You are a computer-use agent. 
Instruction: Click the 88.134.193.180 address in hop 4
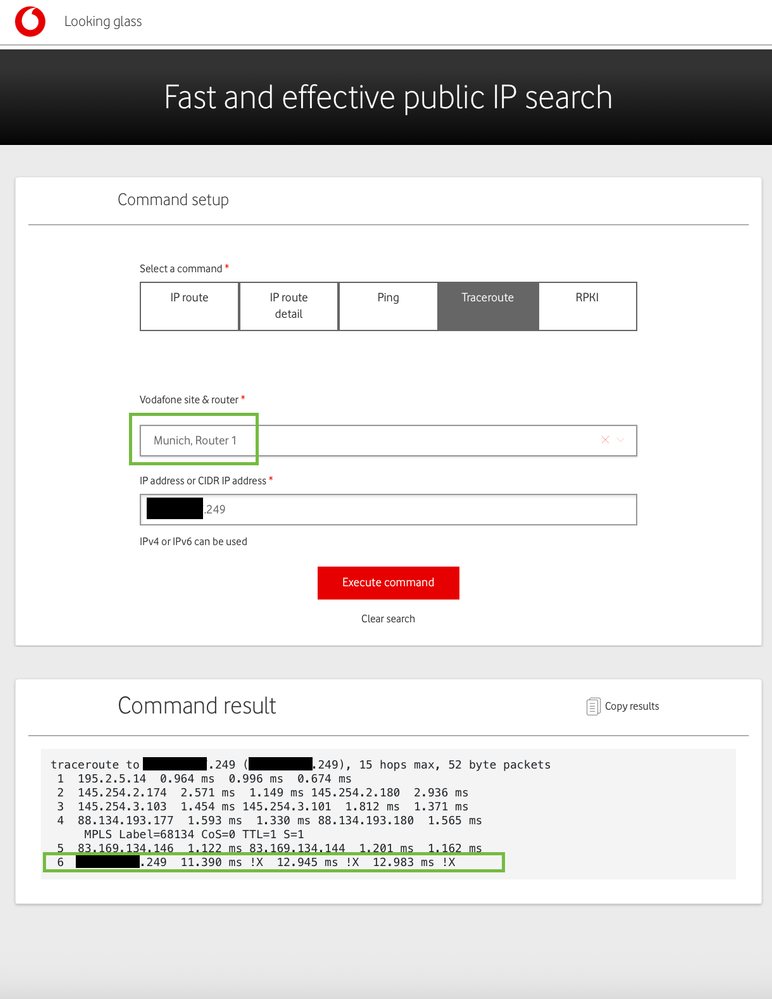tap(366, 821)
